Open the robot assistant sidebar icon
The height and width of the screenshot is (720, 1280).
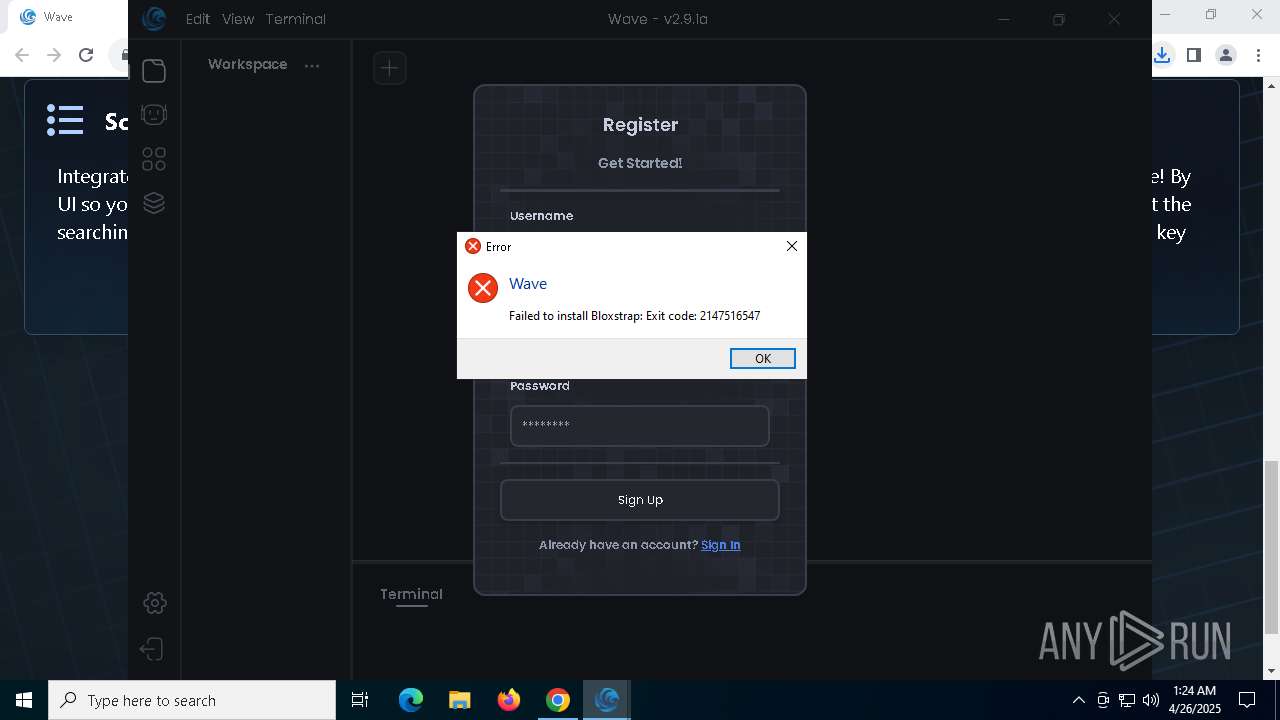pos(154,115)
